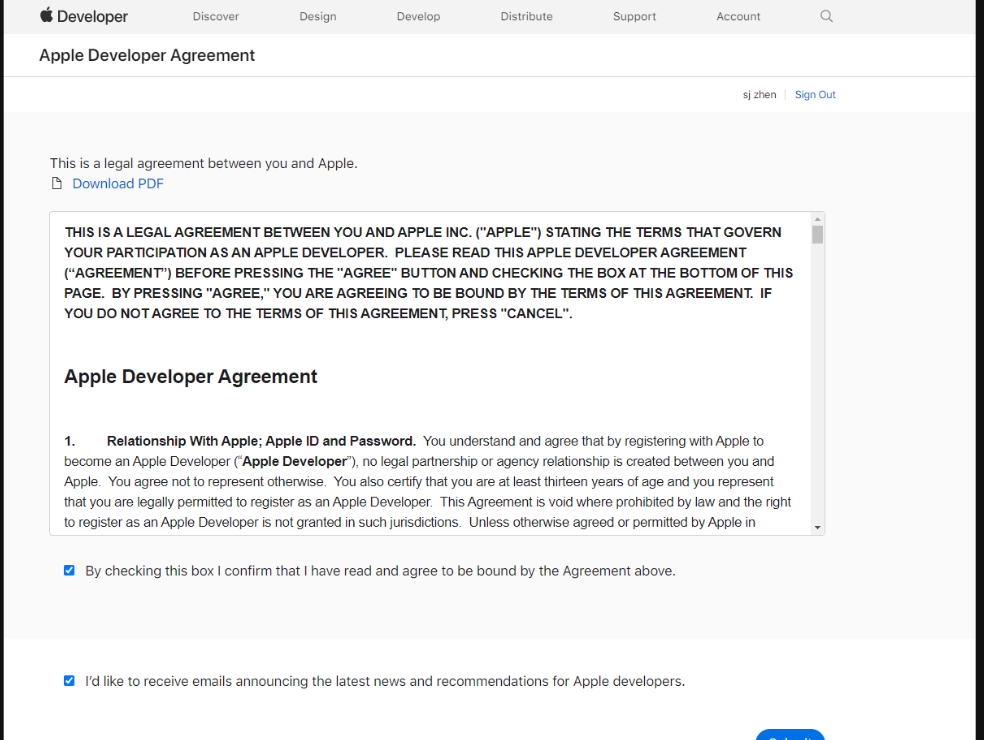Click 'This is a legal agreement' text
This screenshot has height=740, width=984.
coord(203,163)
